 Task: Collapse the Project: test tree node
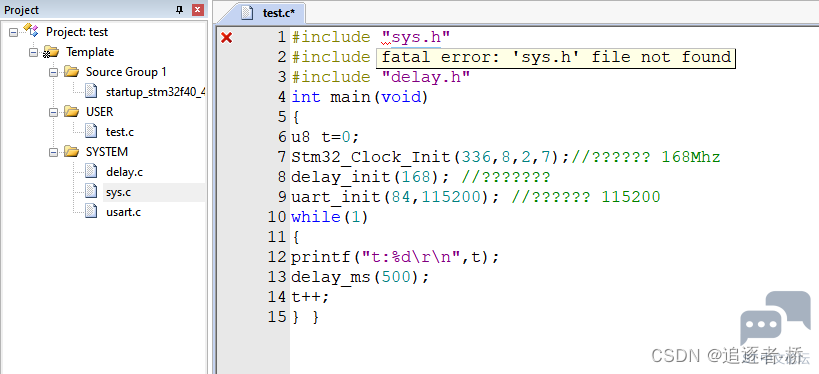(13, 32)
